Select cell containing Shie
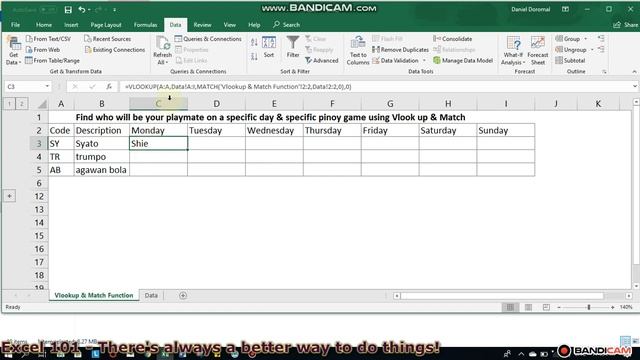This screenshot has height=360, width=640. pos(158,144)
